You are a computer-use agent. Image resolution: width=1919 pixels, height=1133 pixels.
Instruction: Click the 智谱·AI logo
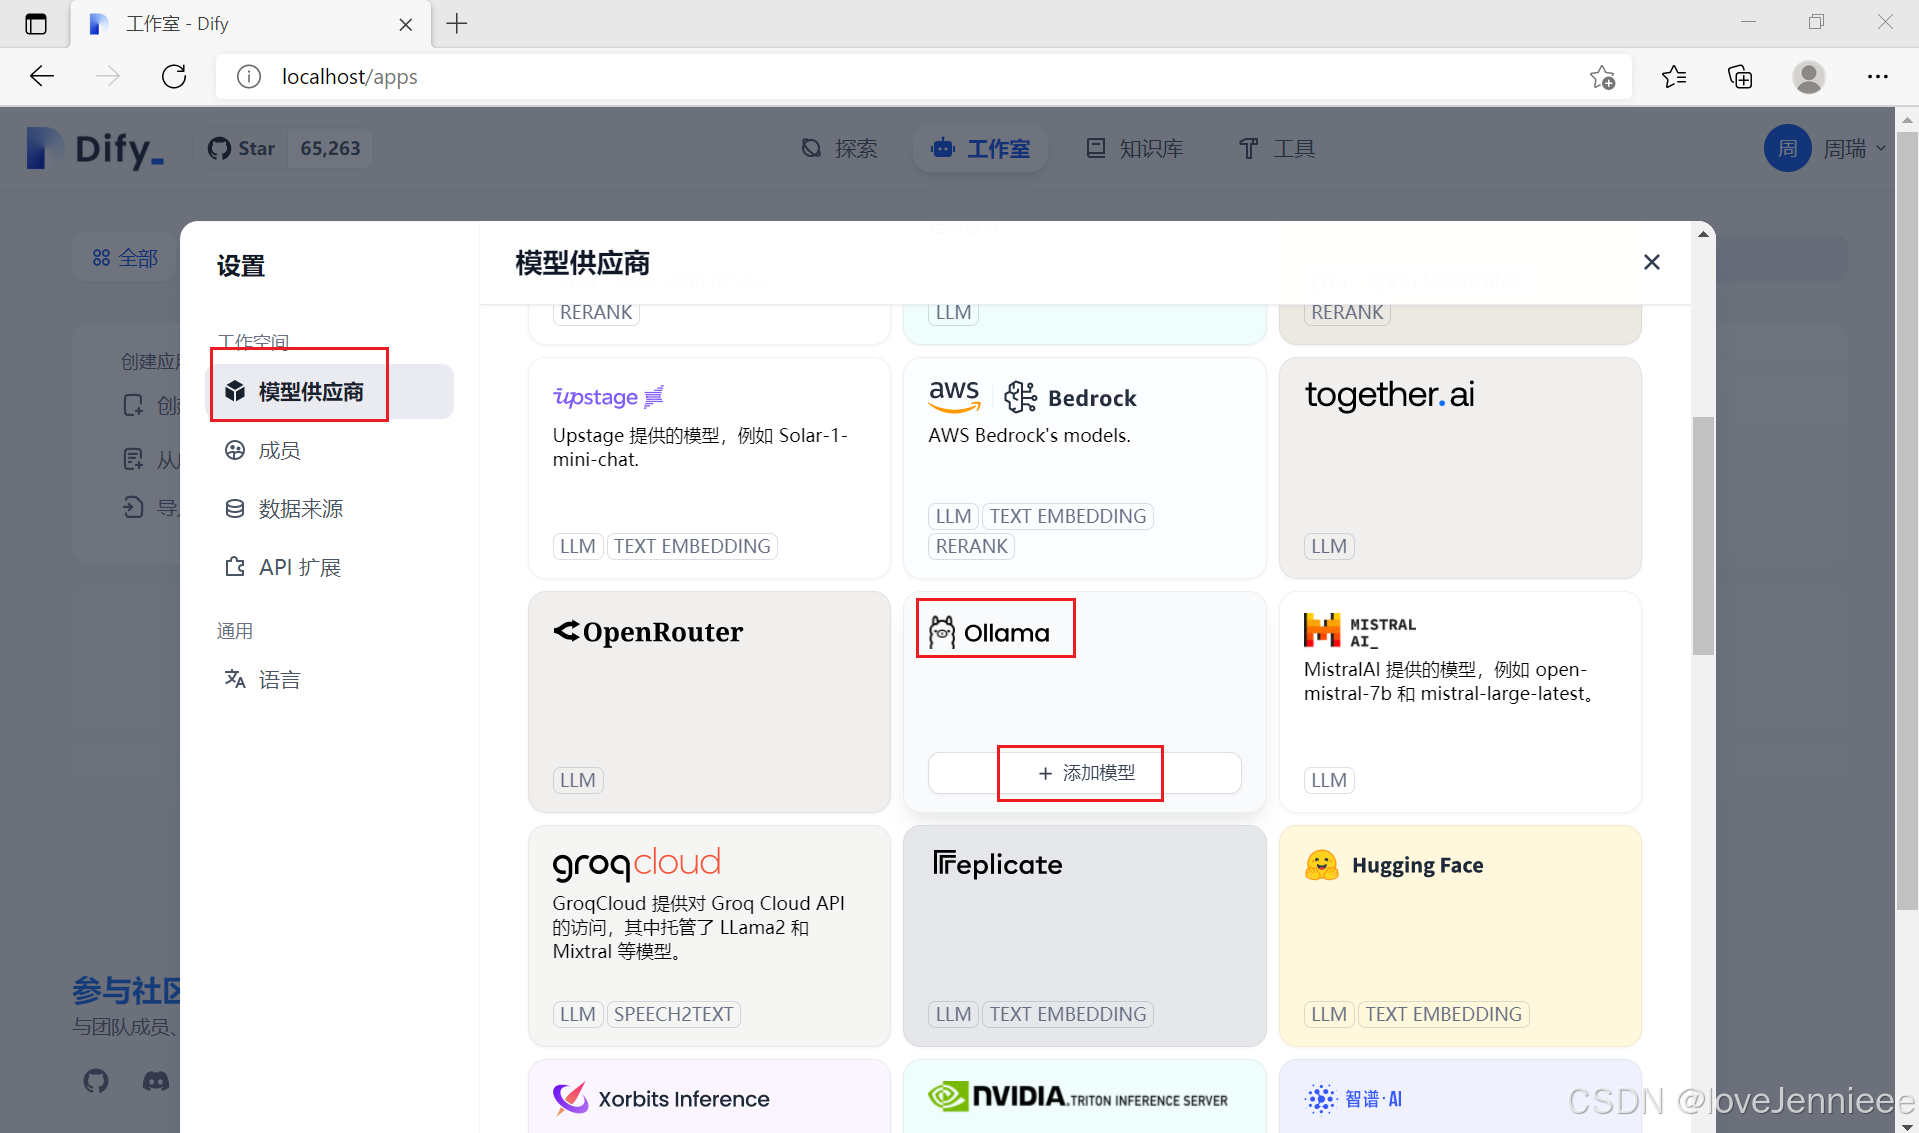tap(1354, 1099)
